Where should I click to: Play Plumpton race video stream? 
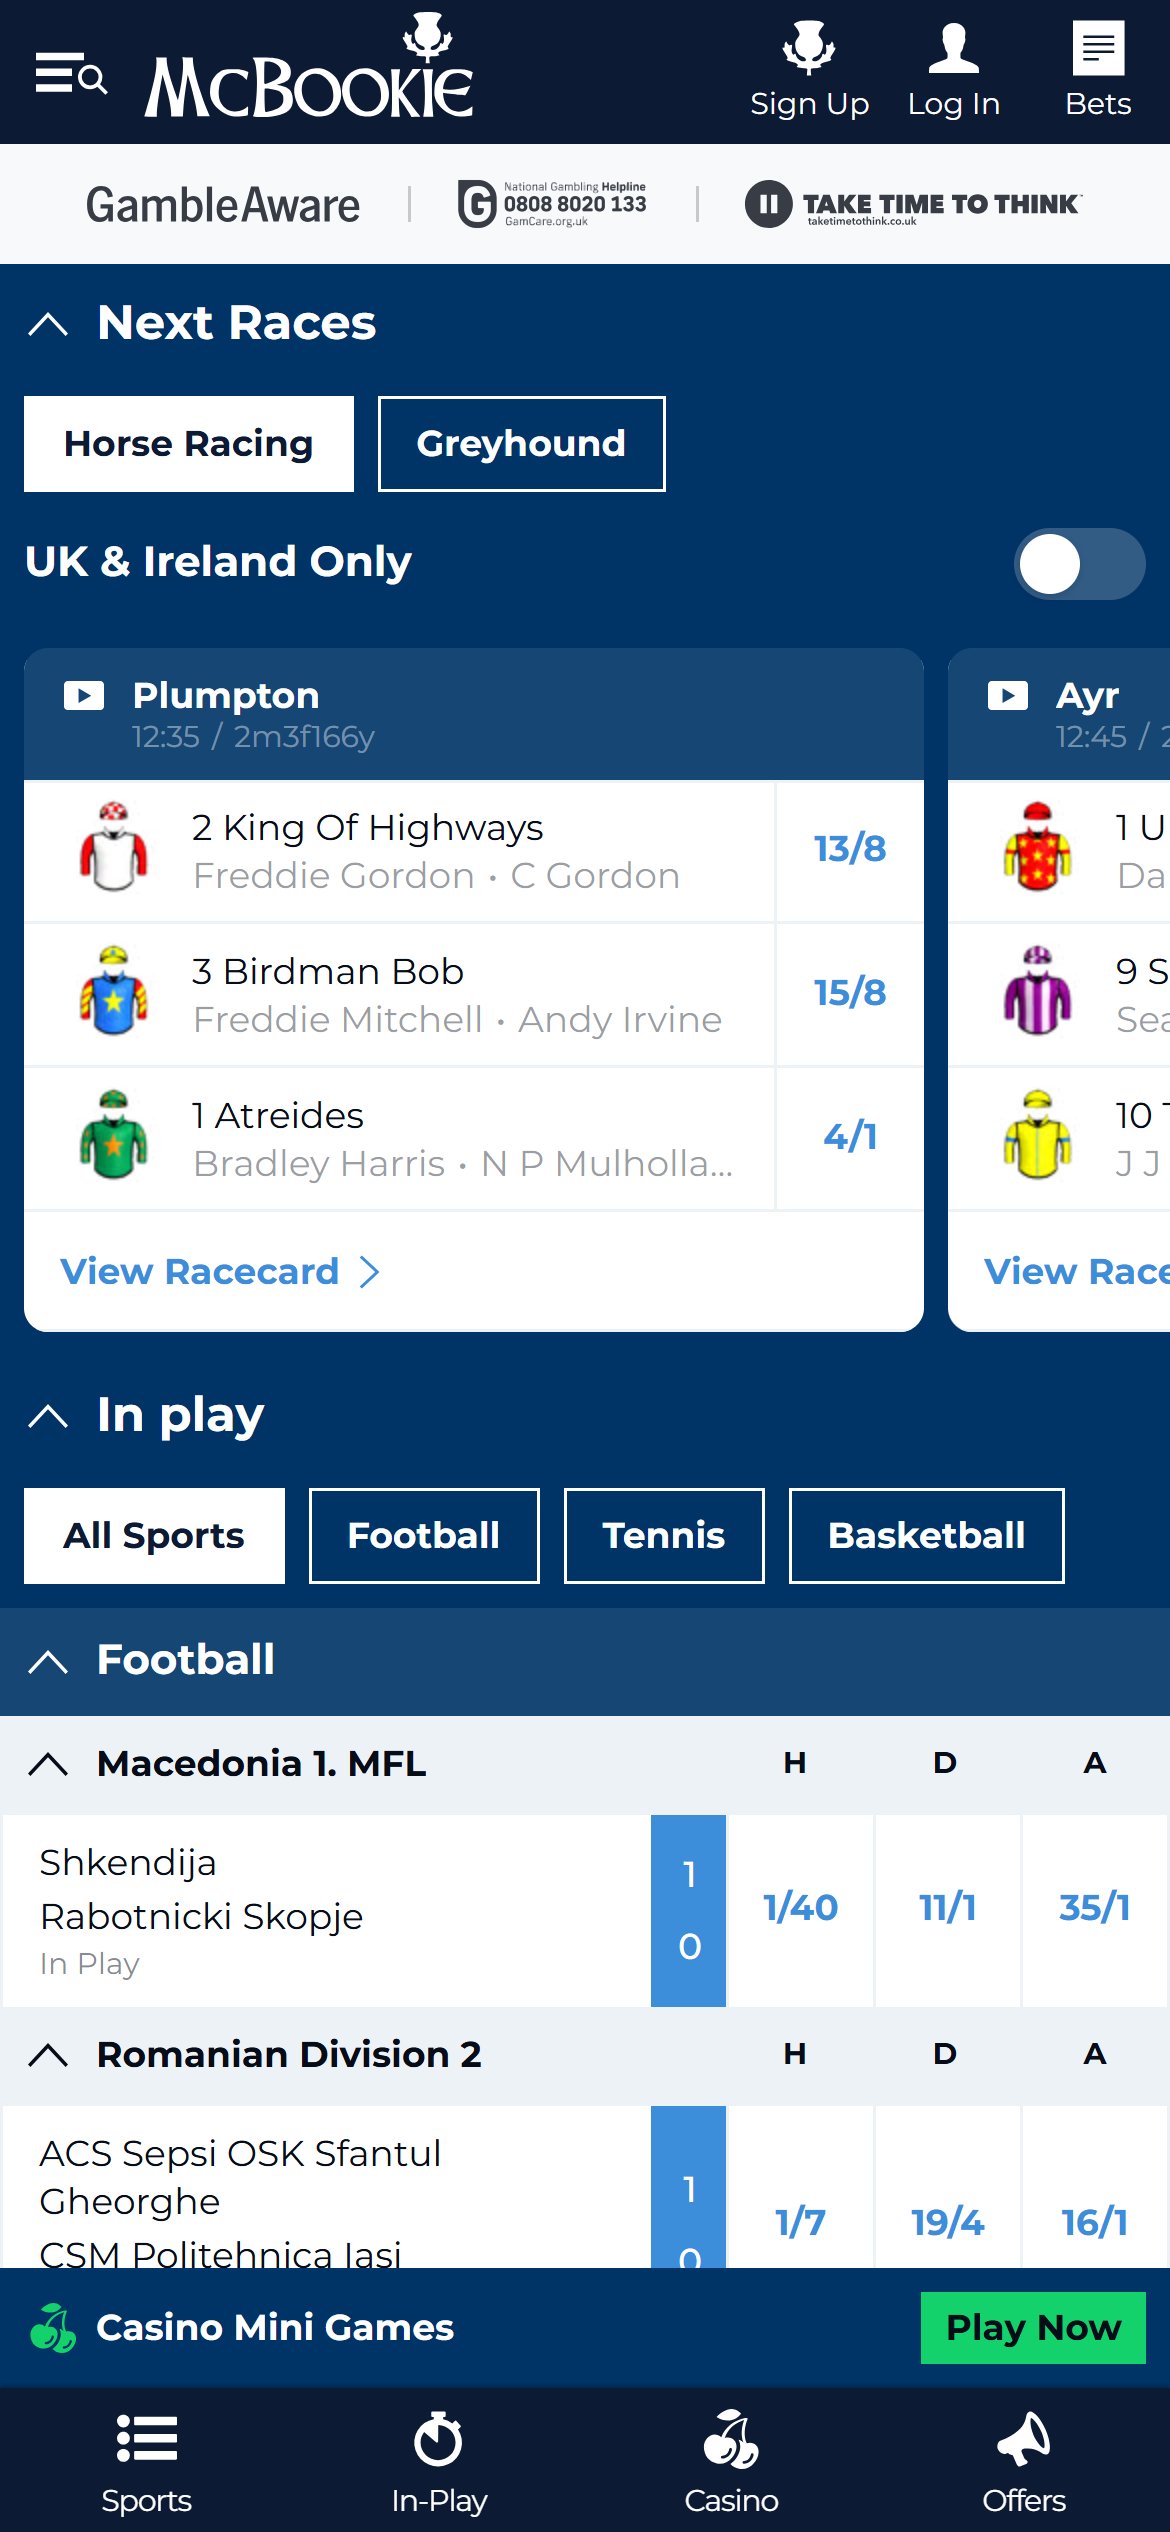(84, 696)
